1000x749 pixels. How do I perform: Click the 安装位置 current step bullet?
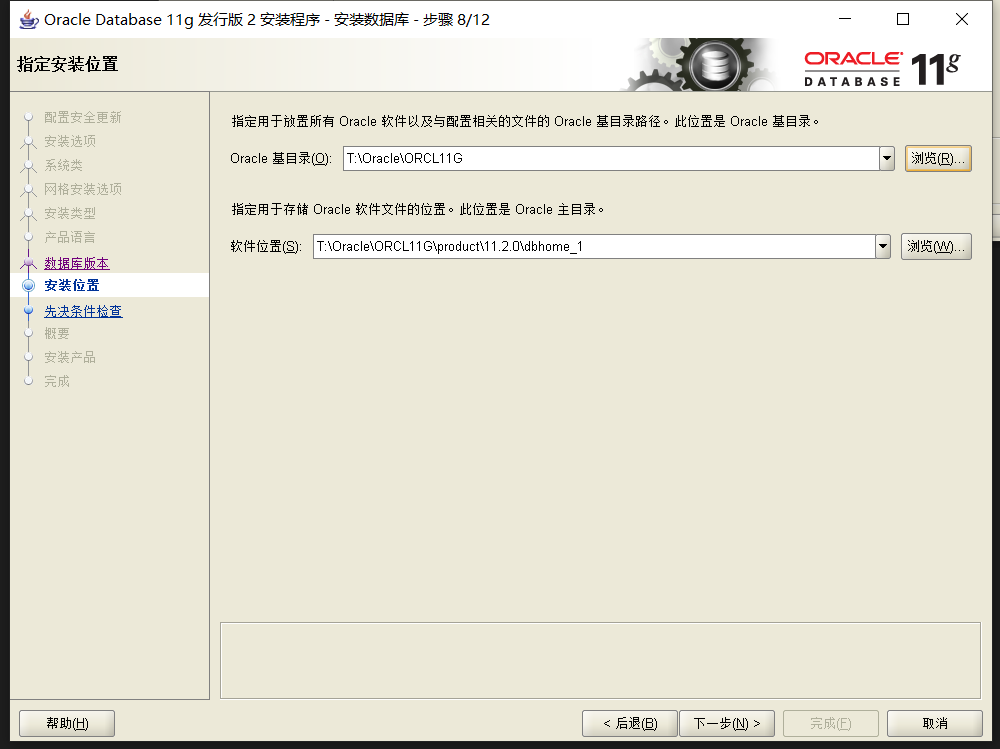[28, 286]
